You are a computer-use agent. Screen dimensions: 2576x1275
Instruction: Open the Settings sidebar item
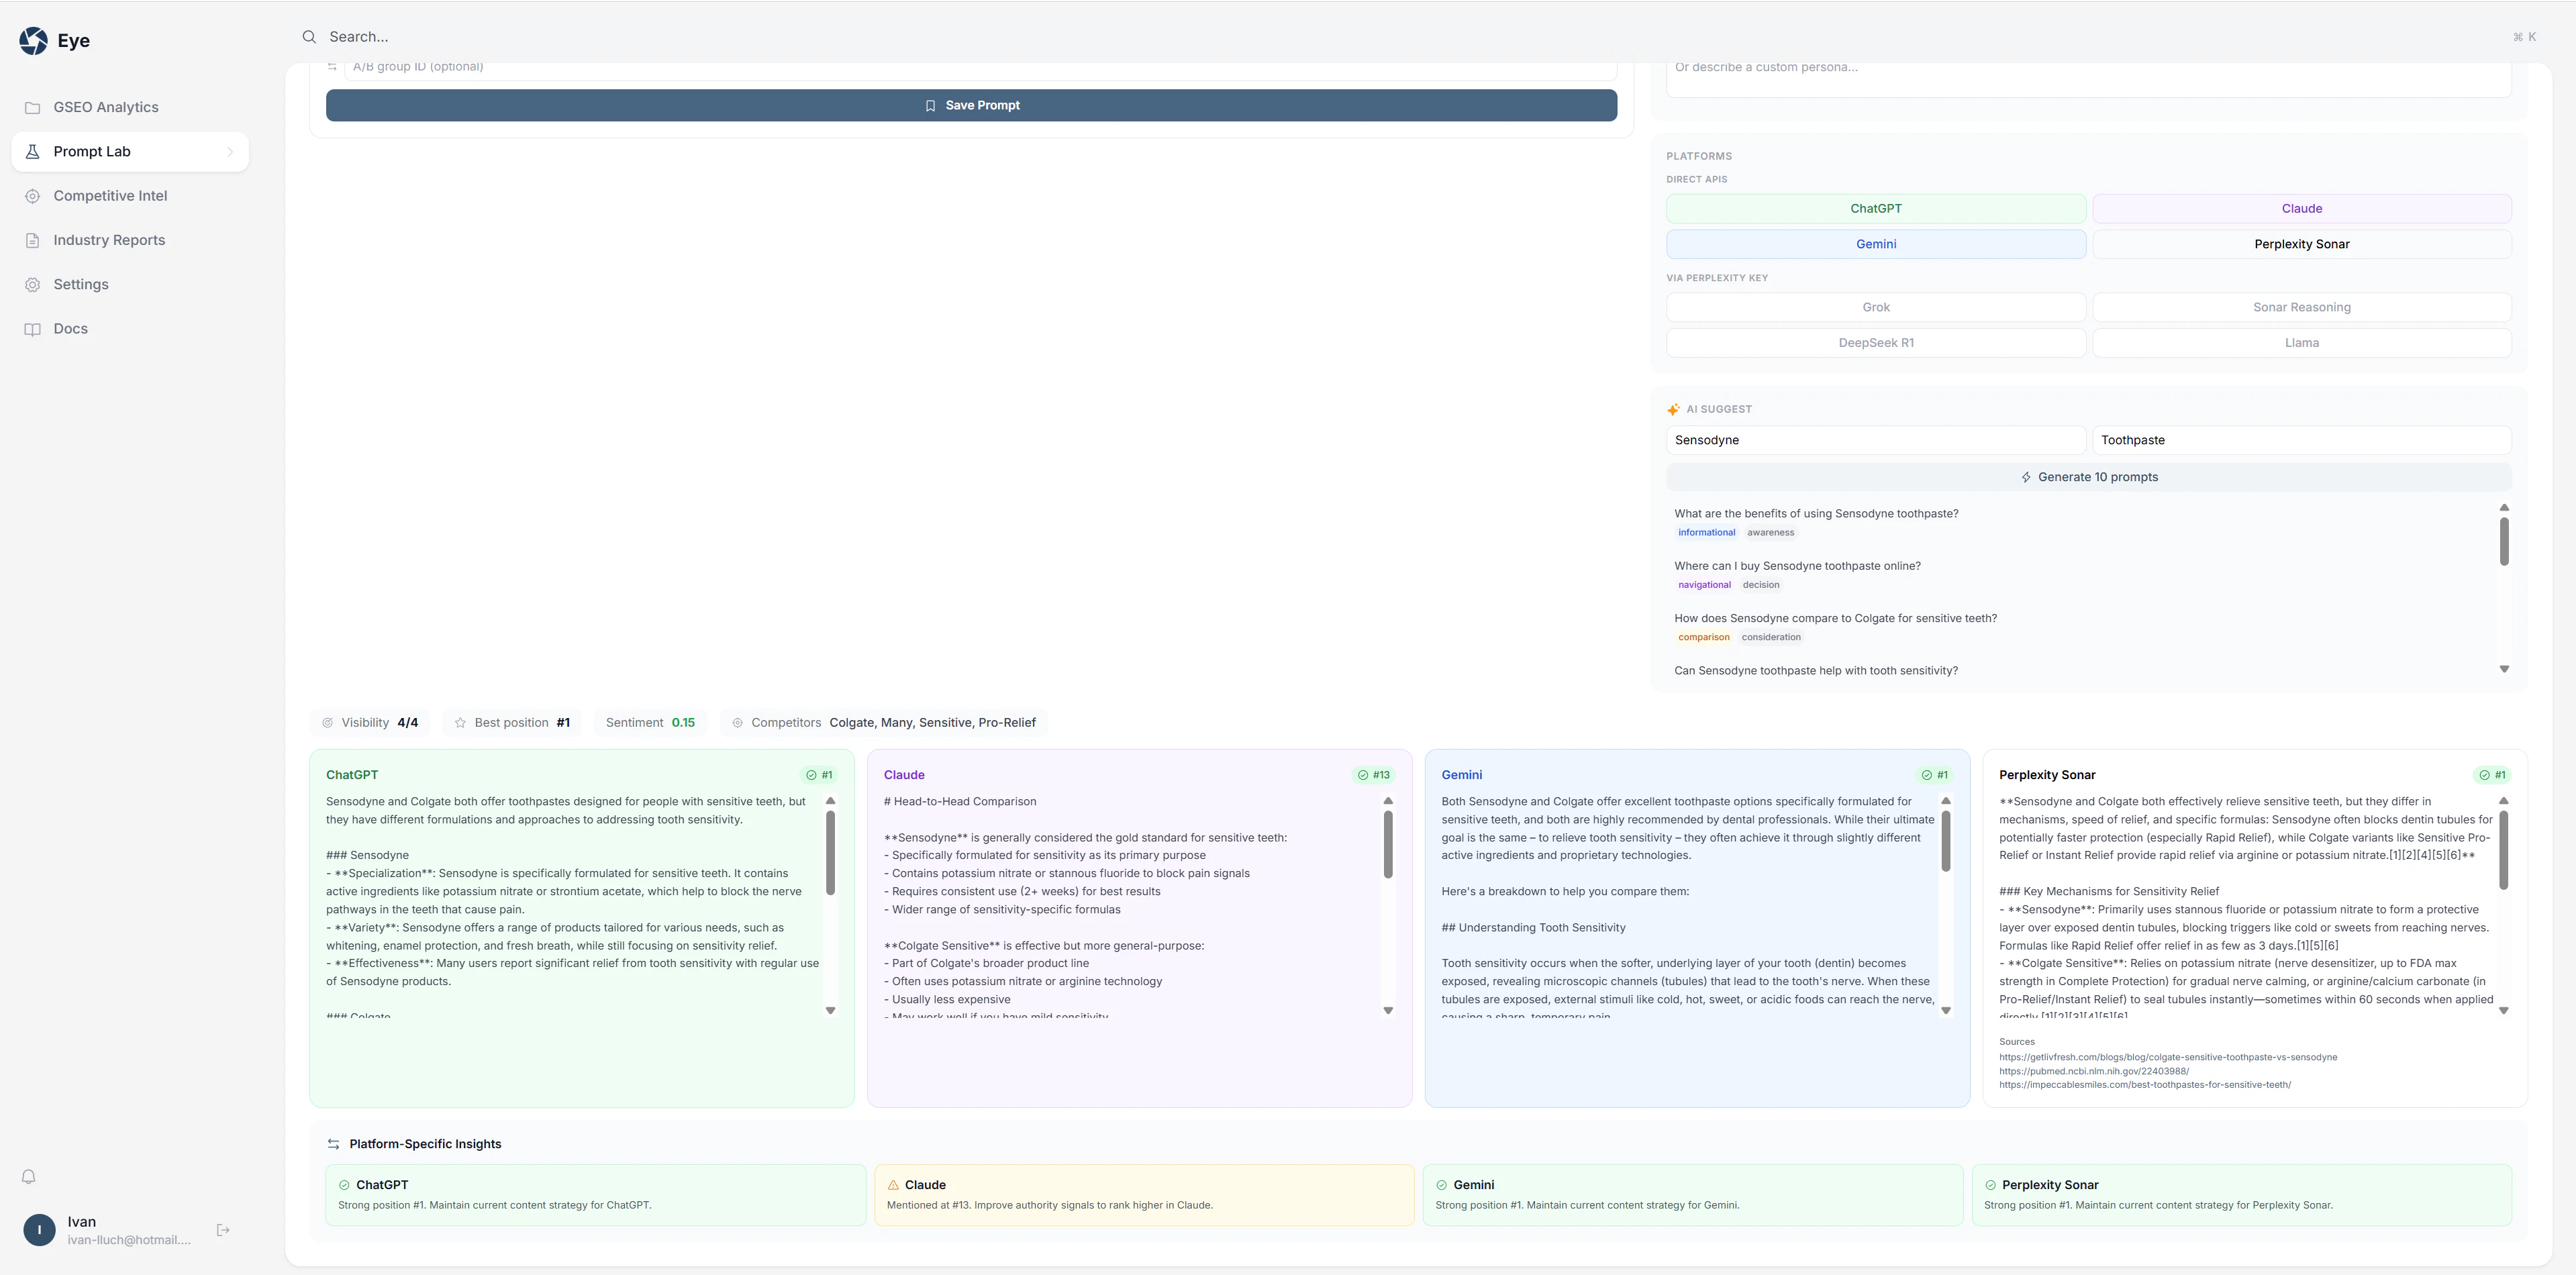coord(81,284)
